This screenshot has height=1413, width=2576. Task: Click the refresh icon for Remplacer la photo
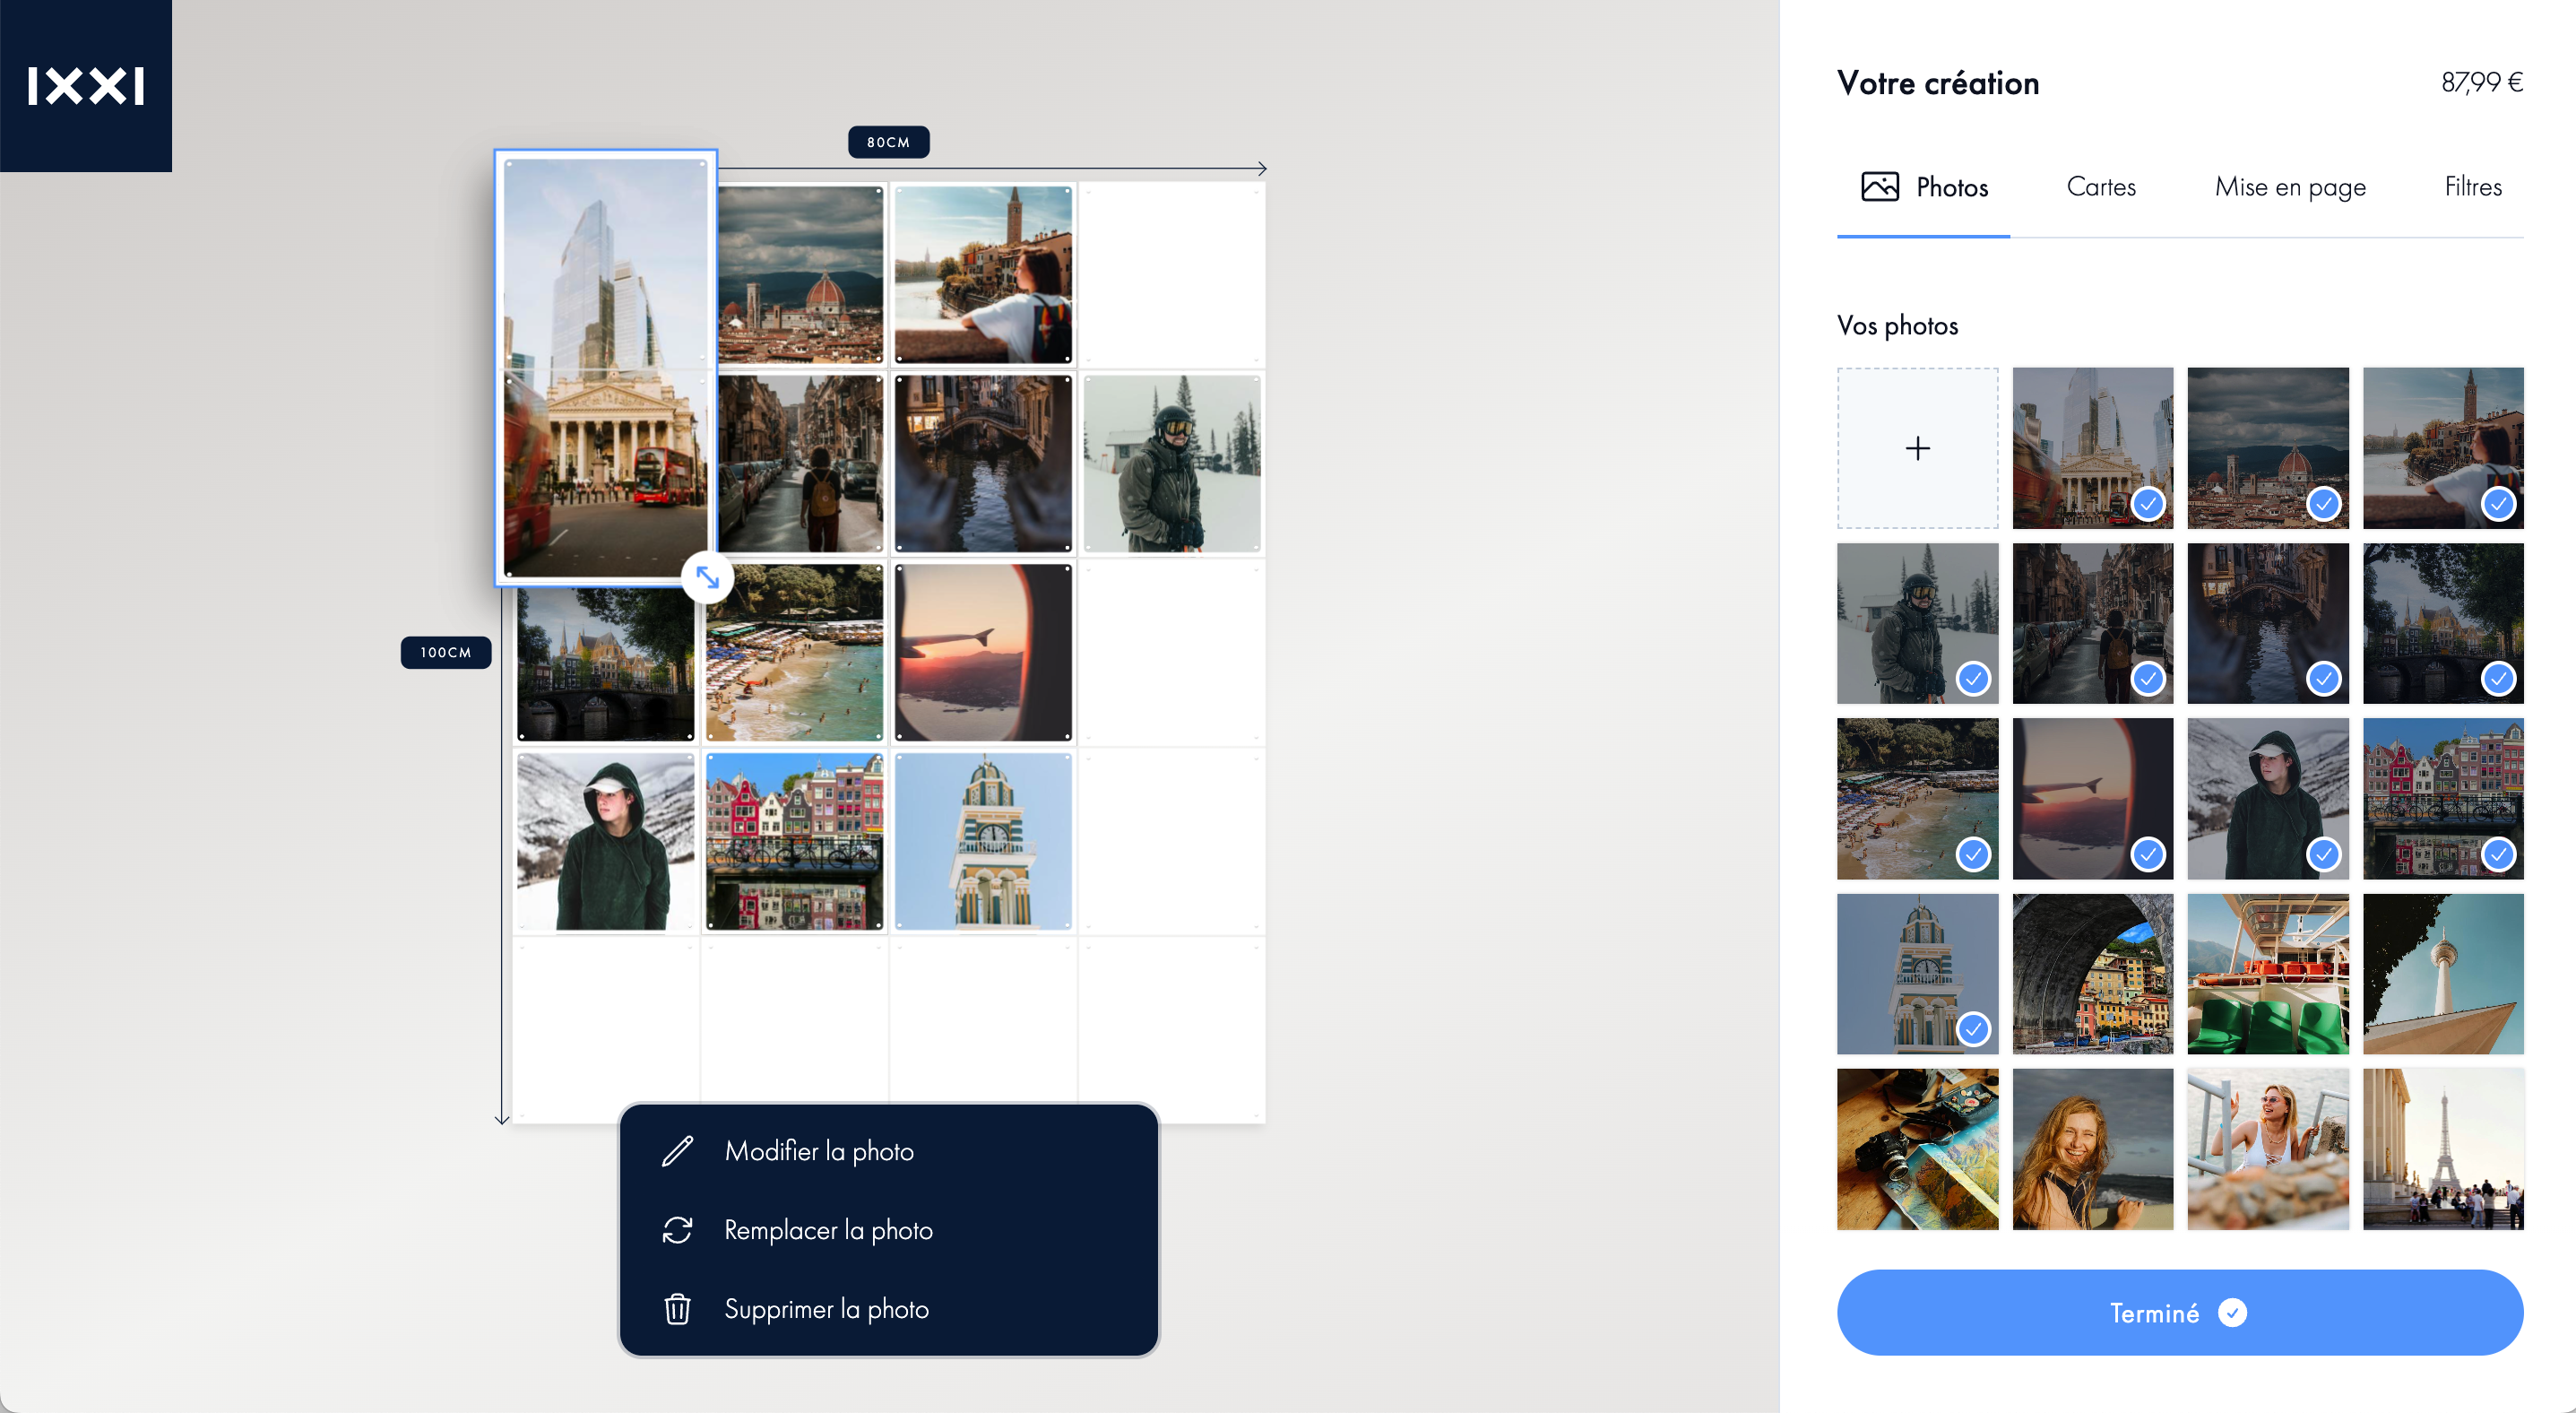(x=677, y=1230)
